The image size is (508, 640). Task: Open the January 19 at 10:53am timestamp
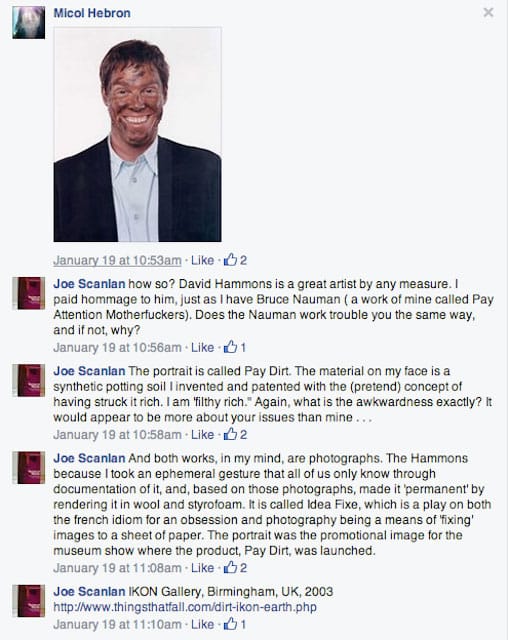[x=117, y=260]
